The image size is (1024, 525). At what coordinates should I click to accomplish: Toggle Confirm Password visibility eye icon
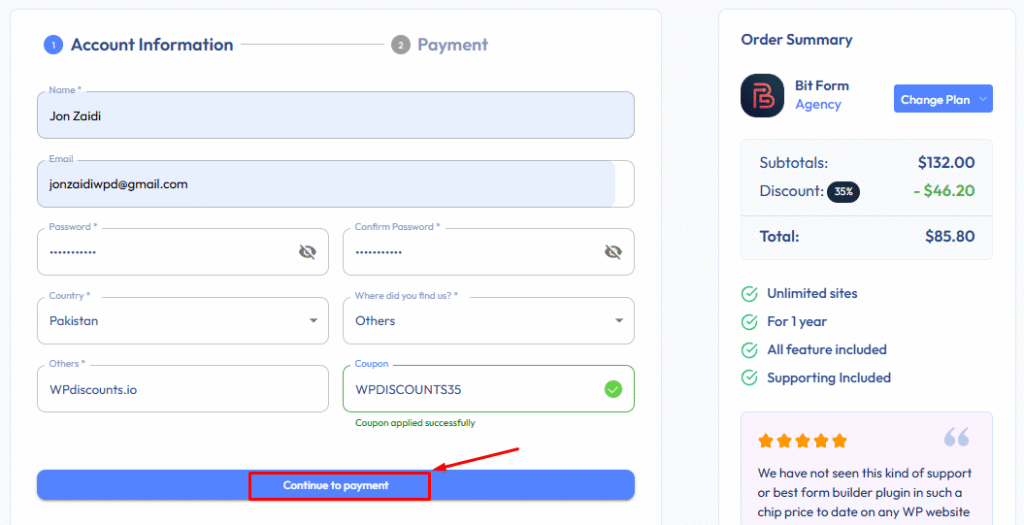613,252
